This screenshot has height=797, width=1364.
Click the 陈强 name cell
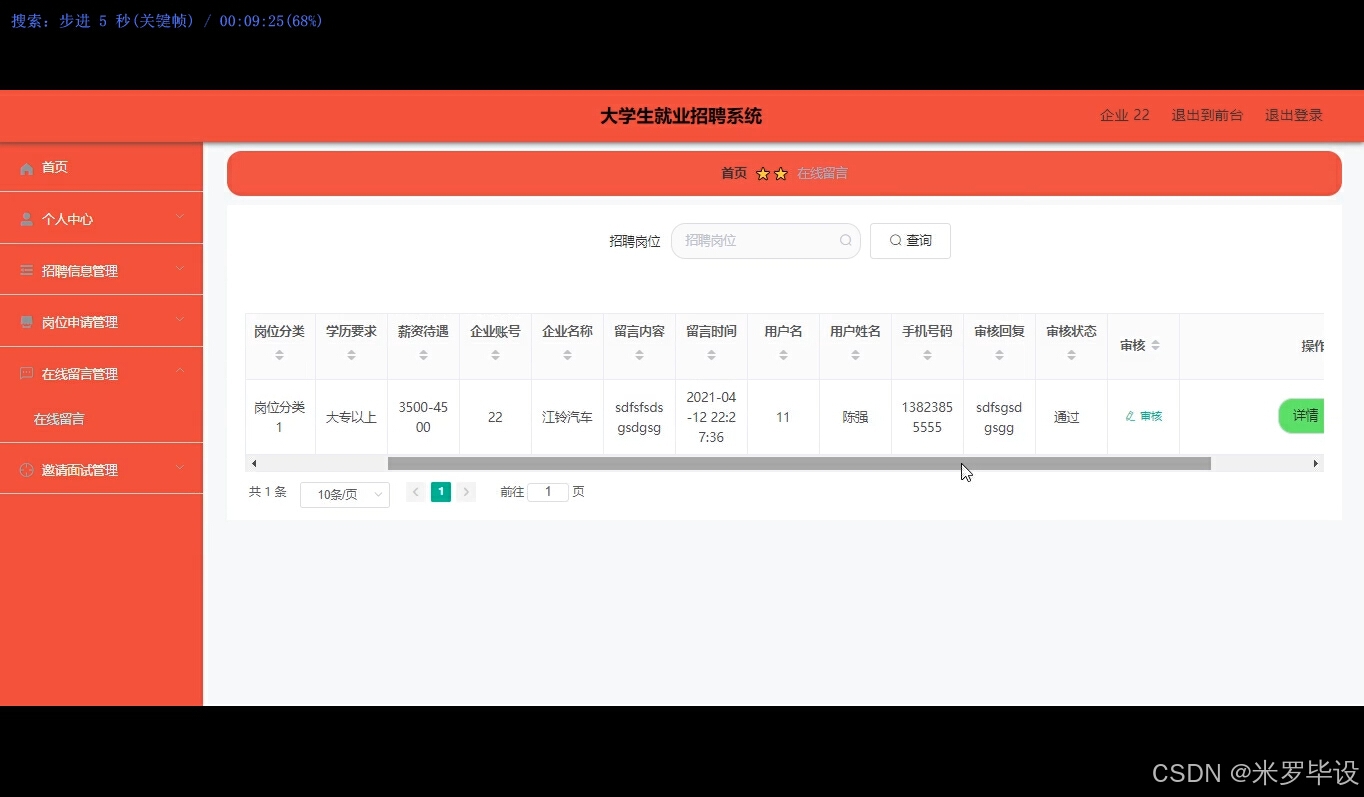(855, 417)
